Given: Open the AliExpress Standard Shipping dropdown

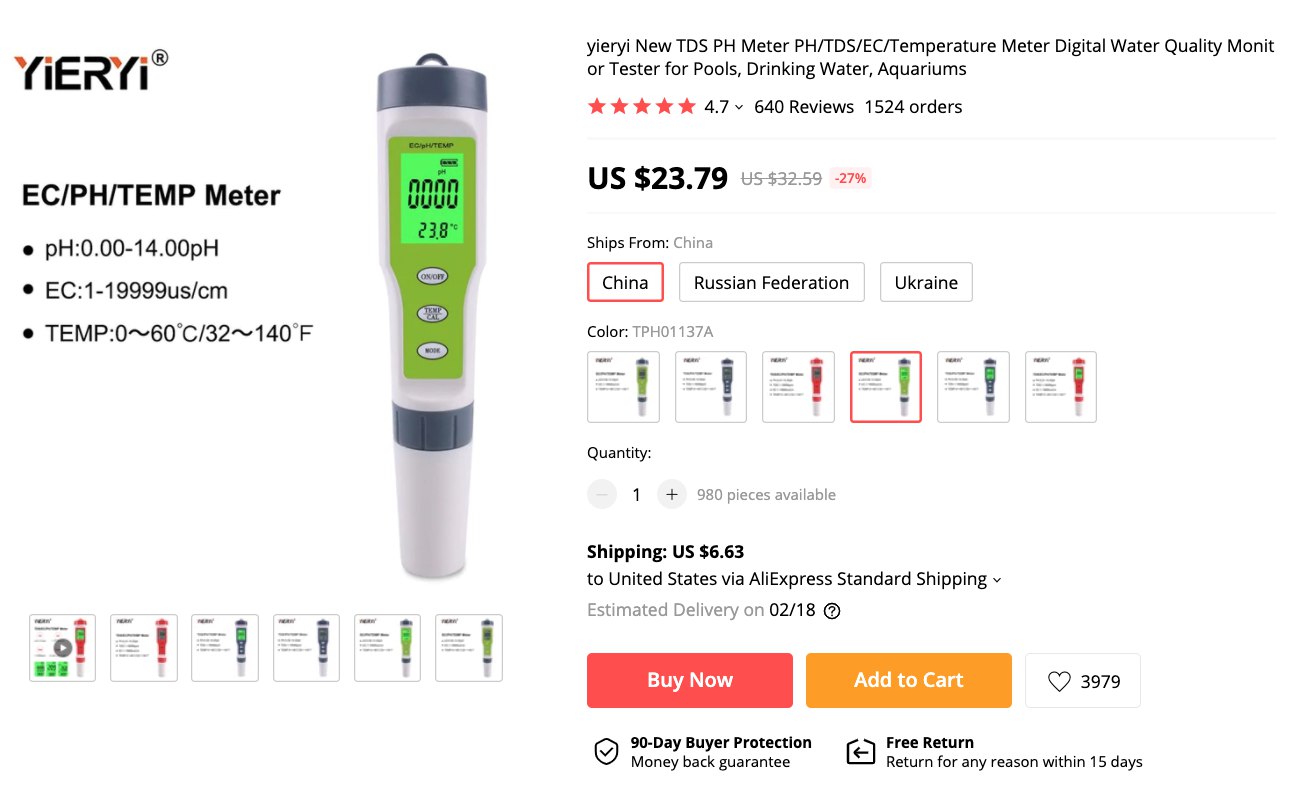Looking at the screenshot, I should coord(996,580).
